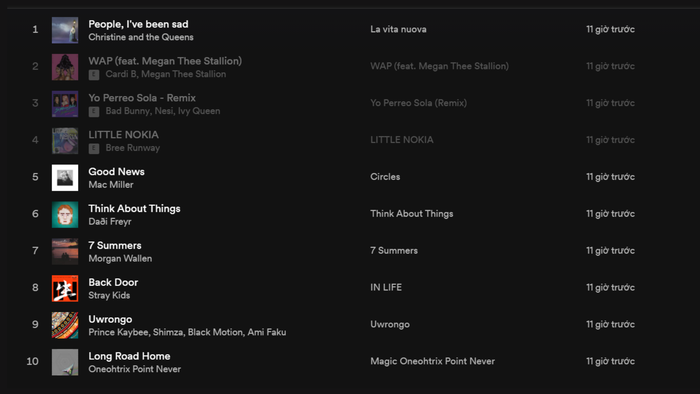This screenshot has height=394, width=700.
Task: Click the LITTLE NOKIA cover thumbnail
Action: 65,141
